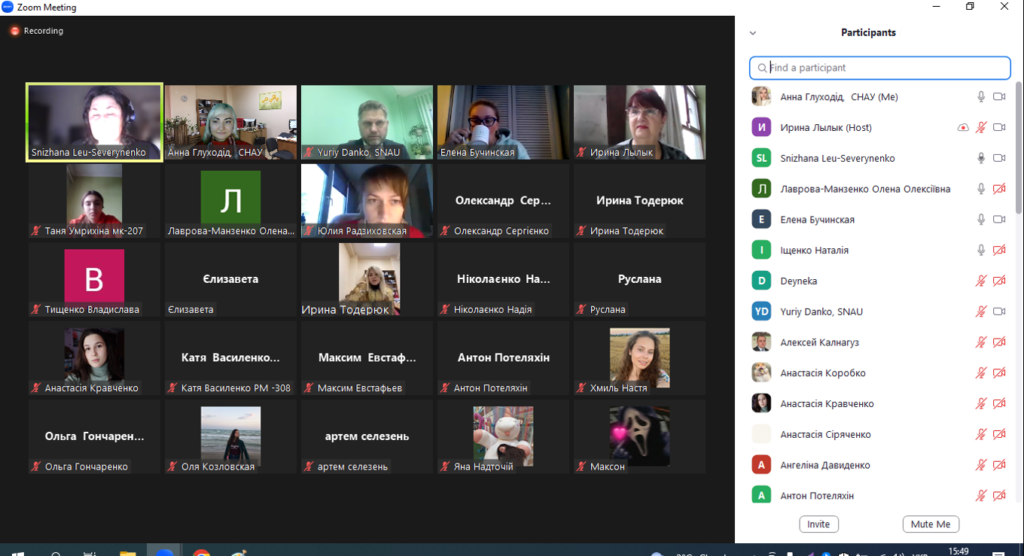Click the microphone icon for Елена Бучинская
This screenshot has width=1024, height=556.
981,220
